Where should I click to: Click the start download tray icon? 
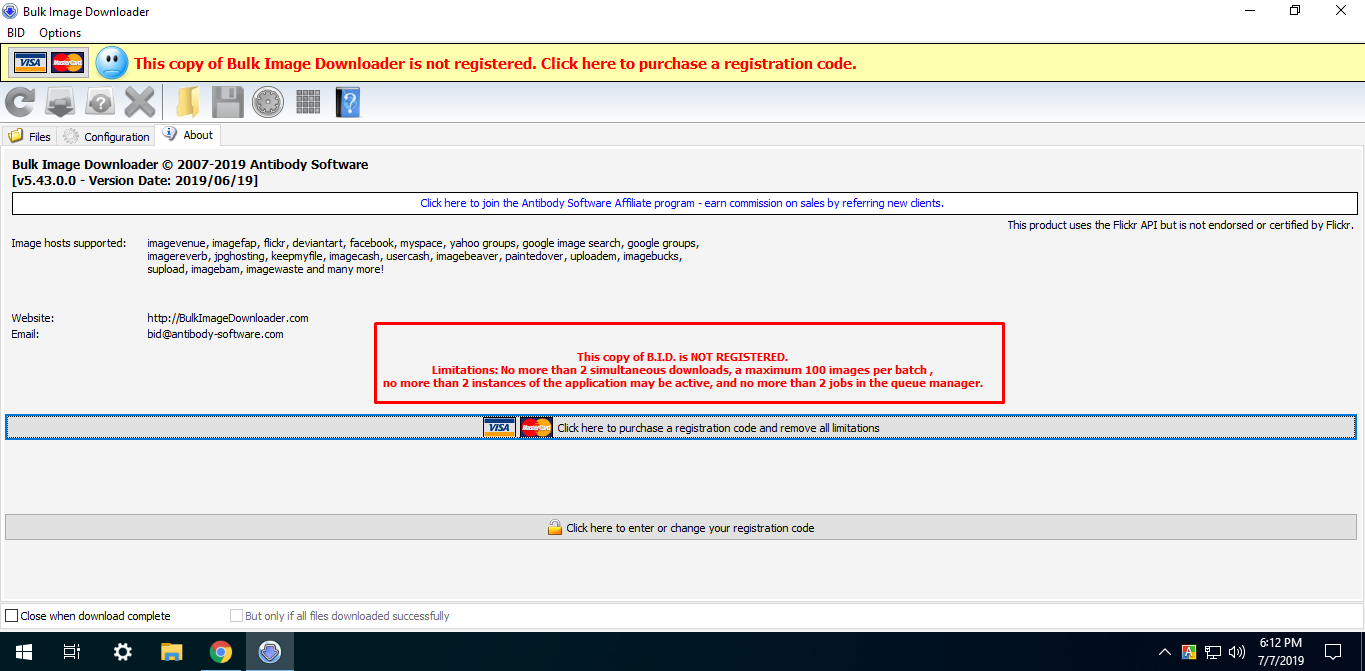click(x=61, y=102)
